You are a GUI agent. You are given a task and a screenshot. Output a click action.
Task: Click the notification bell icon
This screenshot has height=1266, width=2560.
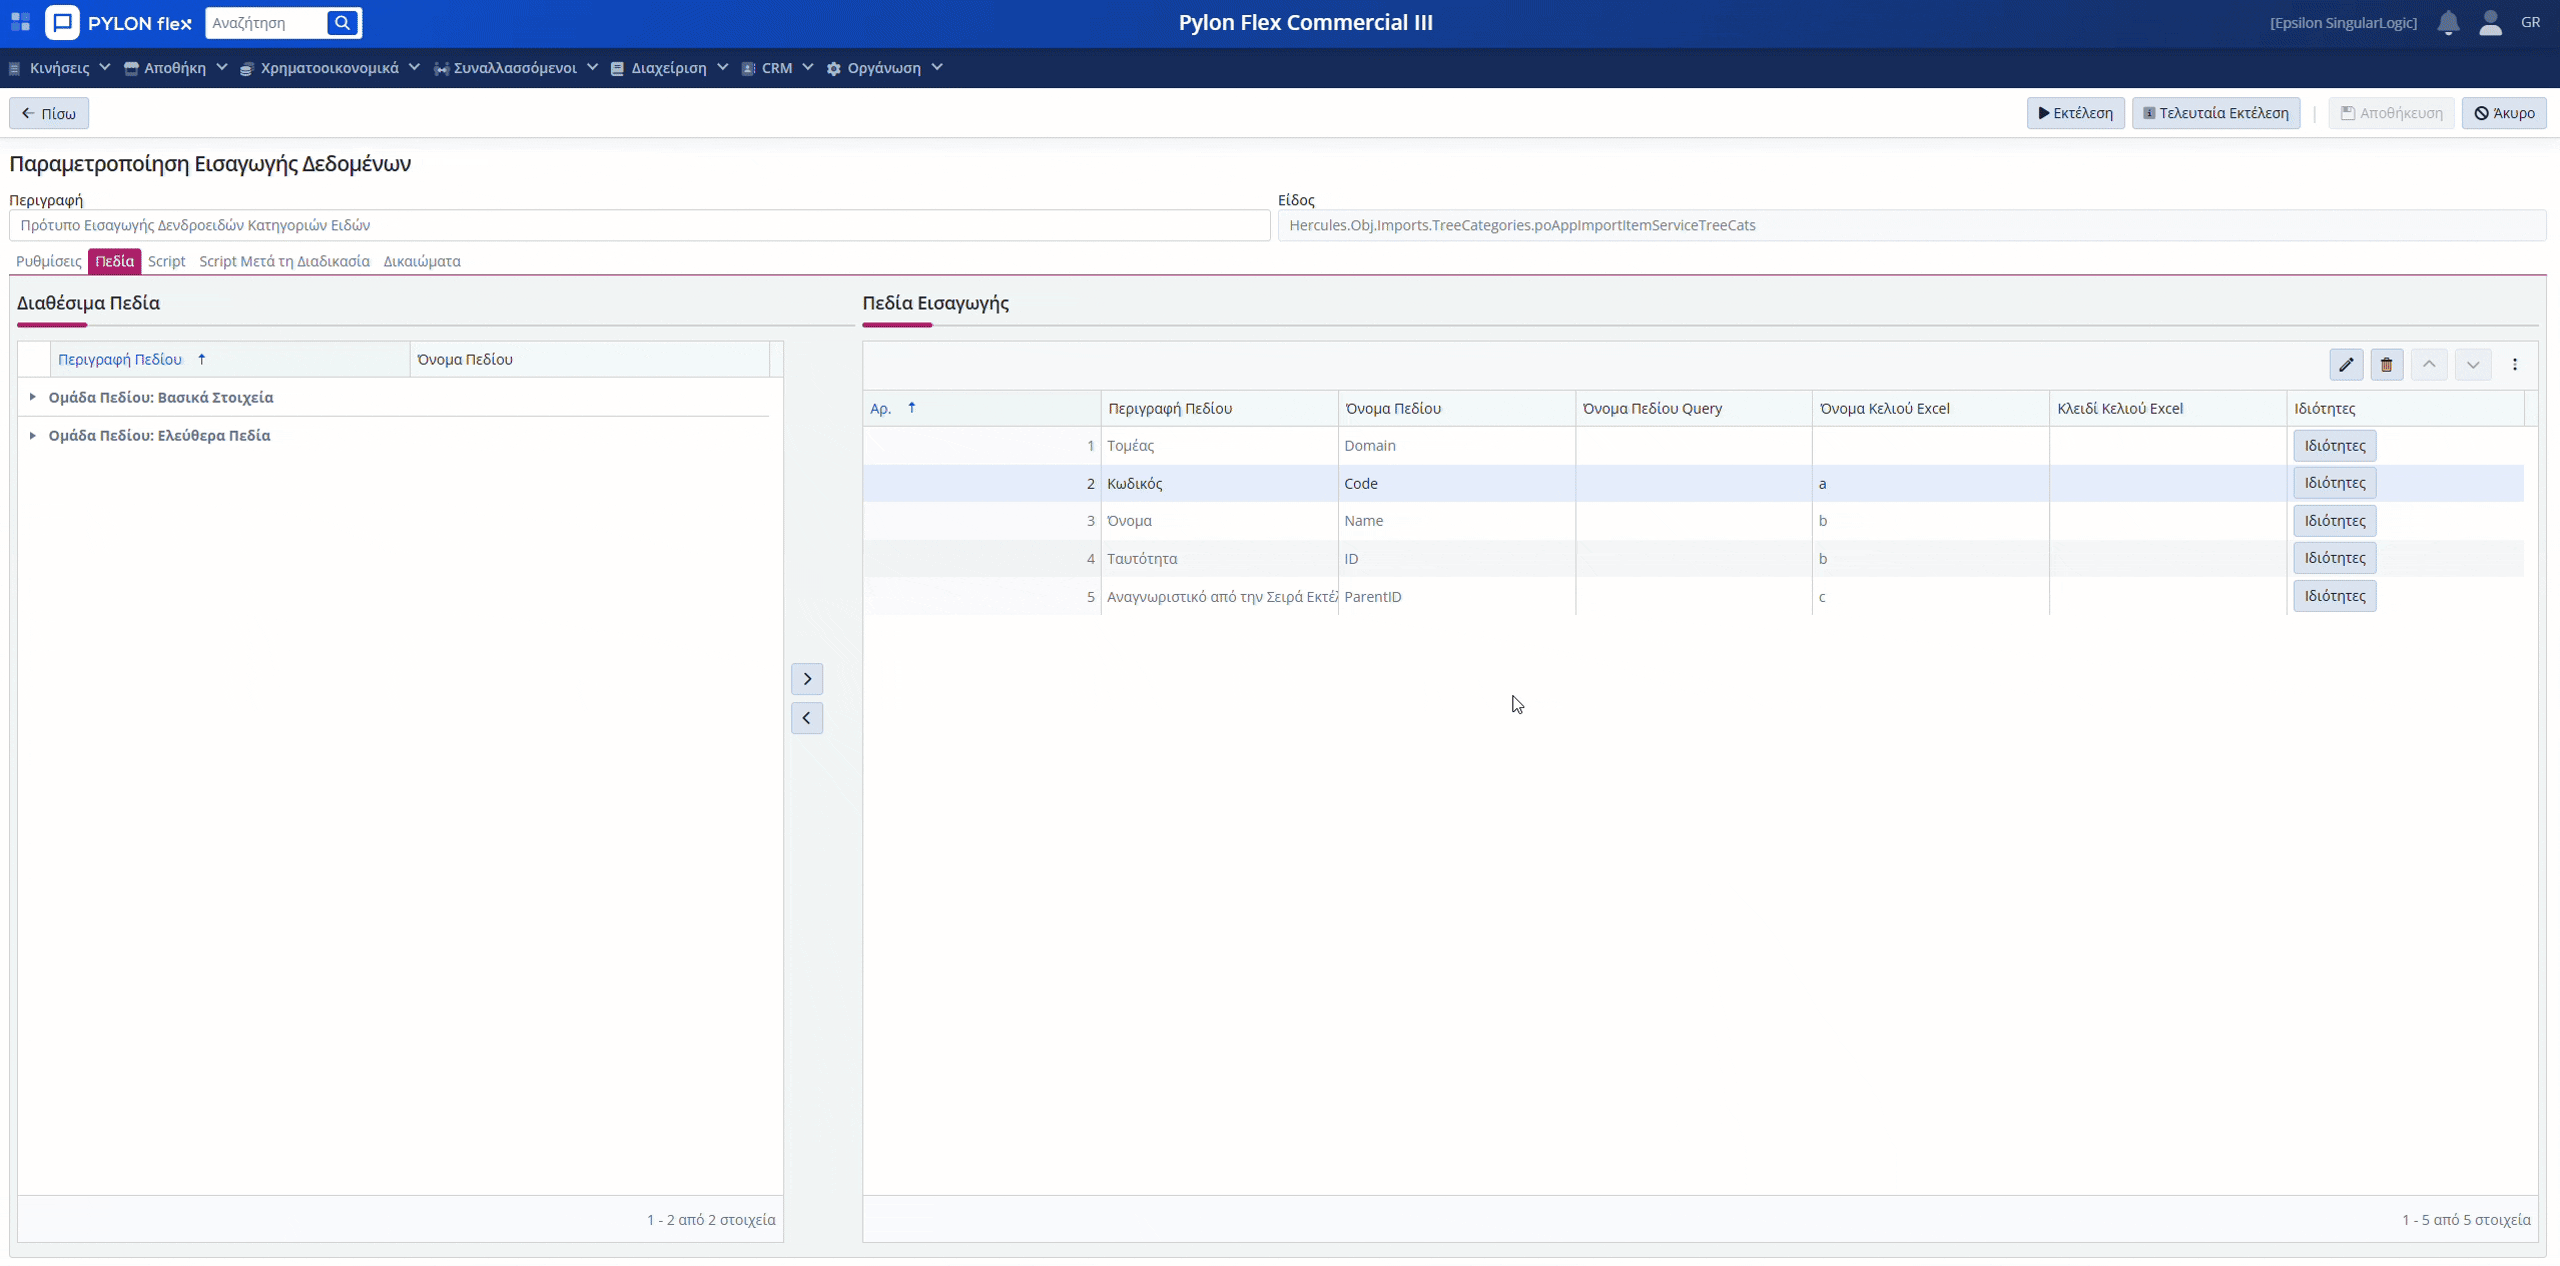pos(2448,23)
